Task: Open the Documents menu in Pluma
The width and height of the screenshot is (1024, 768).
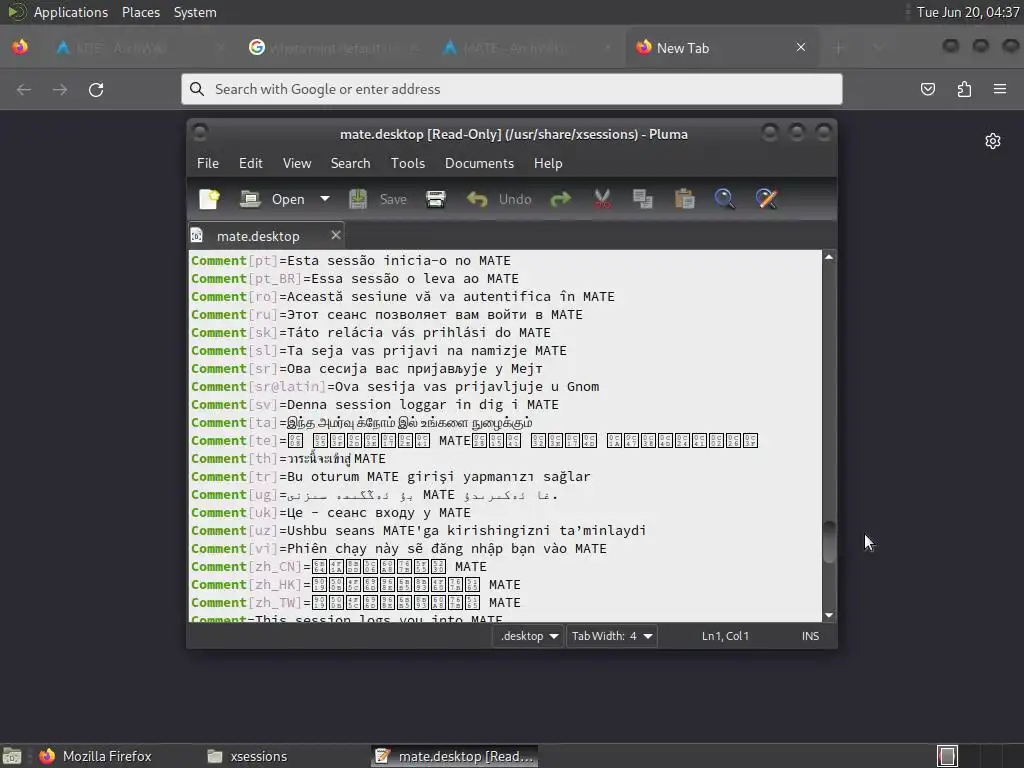Action: point(479,163)
